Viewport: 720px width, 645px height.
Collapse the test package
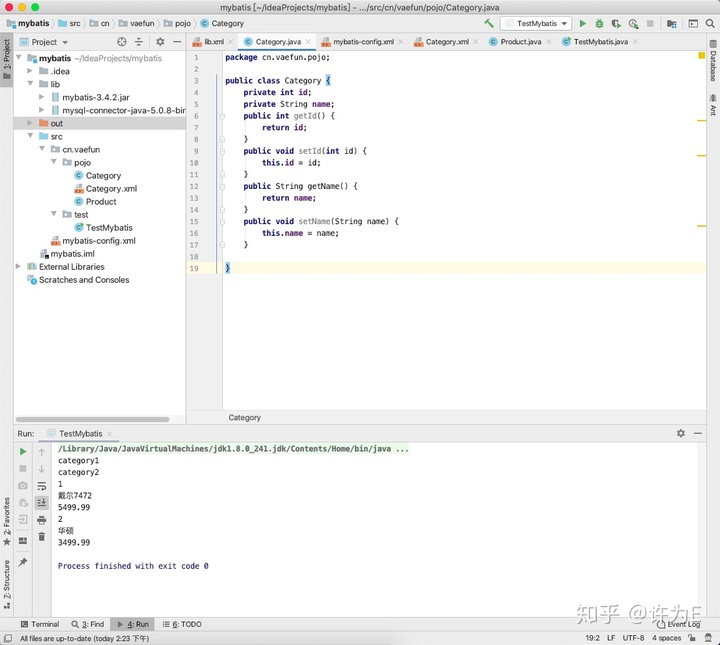pyautogui.click(x=54, y=214)
